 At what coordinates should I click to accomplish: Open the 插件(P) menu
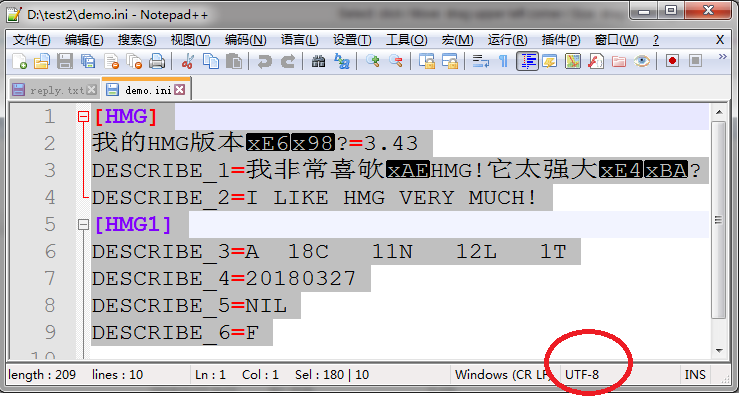point(561,40)
